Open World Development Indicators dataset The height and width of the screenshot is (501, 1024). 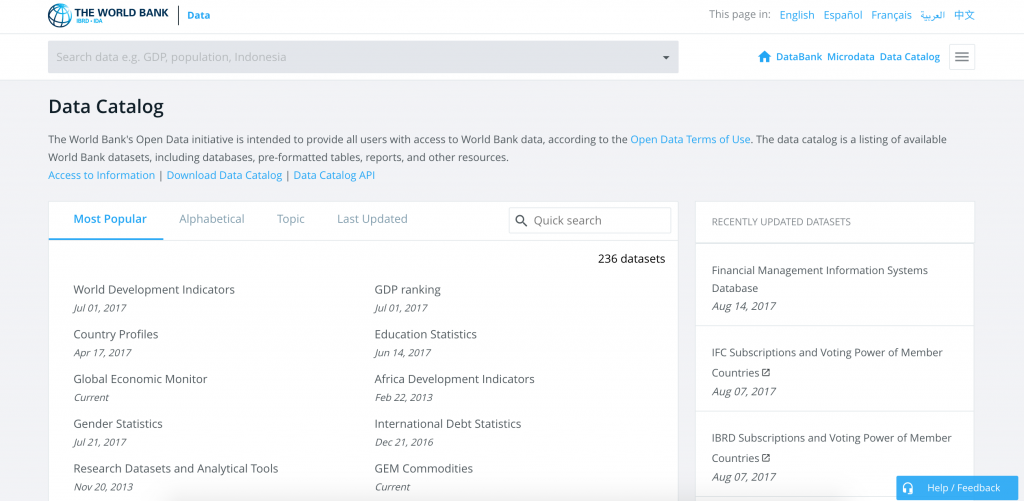coord(154,290)
